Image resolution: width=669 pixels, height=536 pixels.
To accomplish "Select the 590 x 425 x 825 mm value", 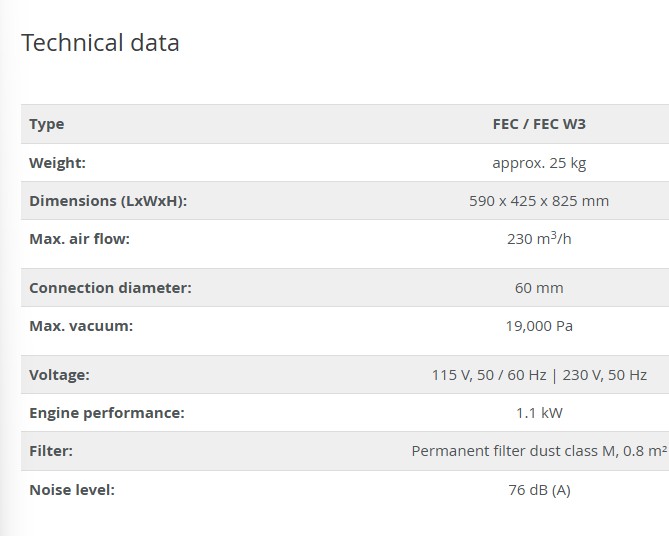I will coord(539,200).
